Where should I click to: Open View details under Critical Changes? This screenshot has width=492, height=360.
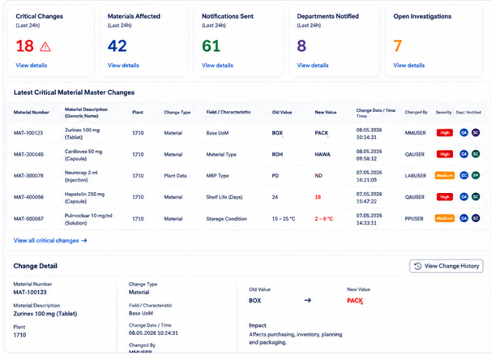click(x=31, y=65)
